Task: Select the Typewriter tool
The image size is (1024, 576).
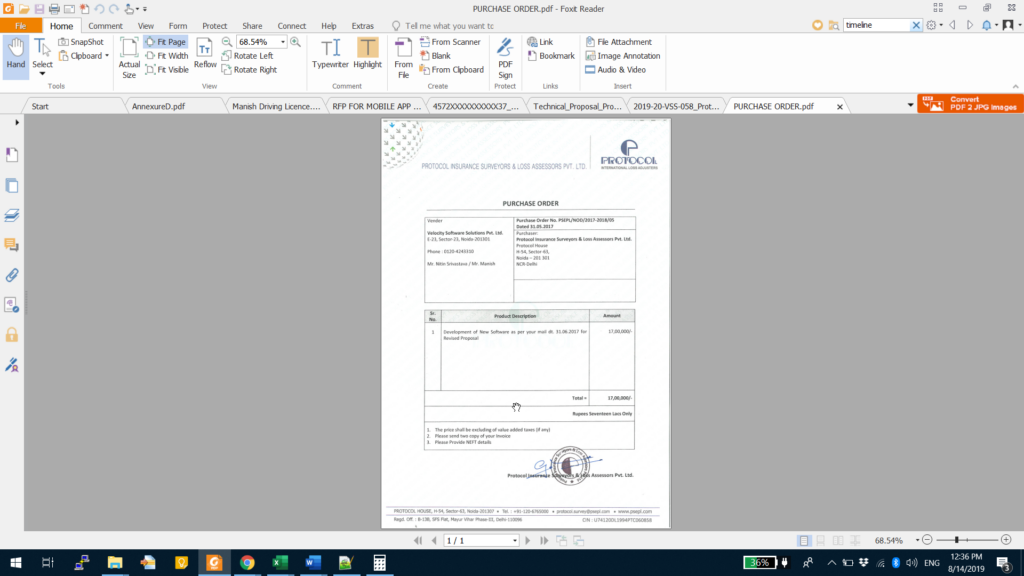Action: click(x=330, y=55)
